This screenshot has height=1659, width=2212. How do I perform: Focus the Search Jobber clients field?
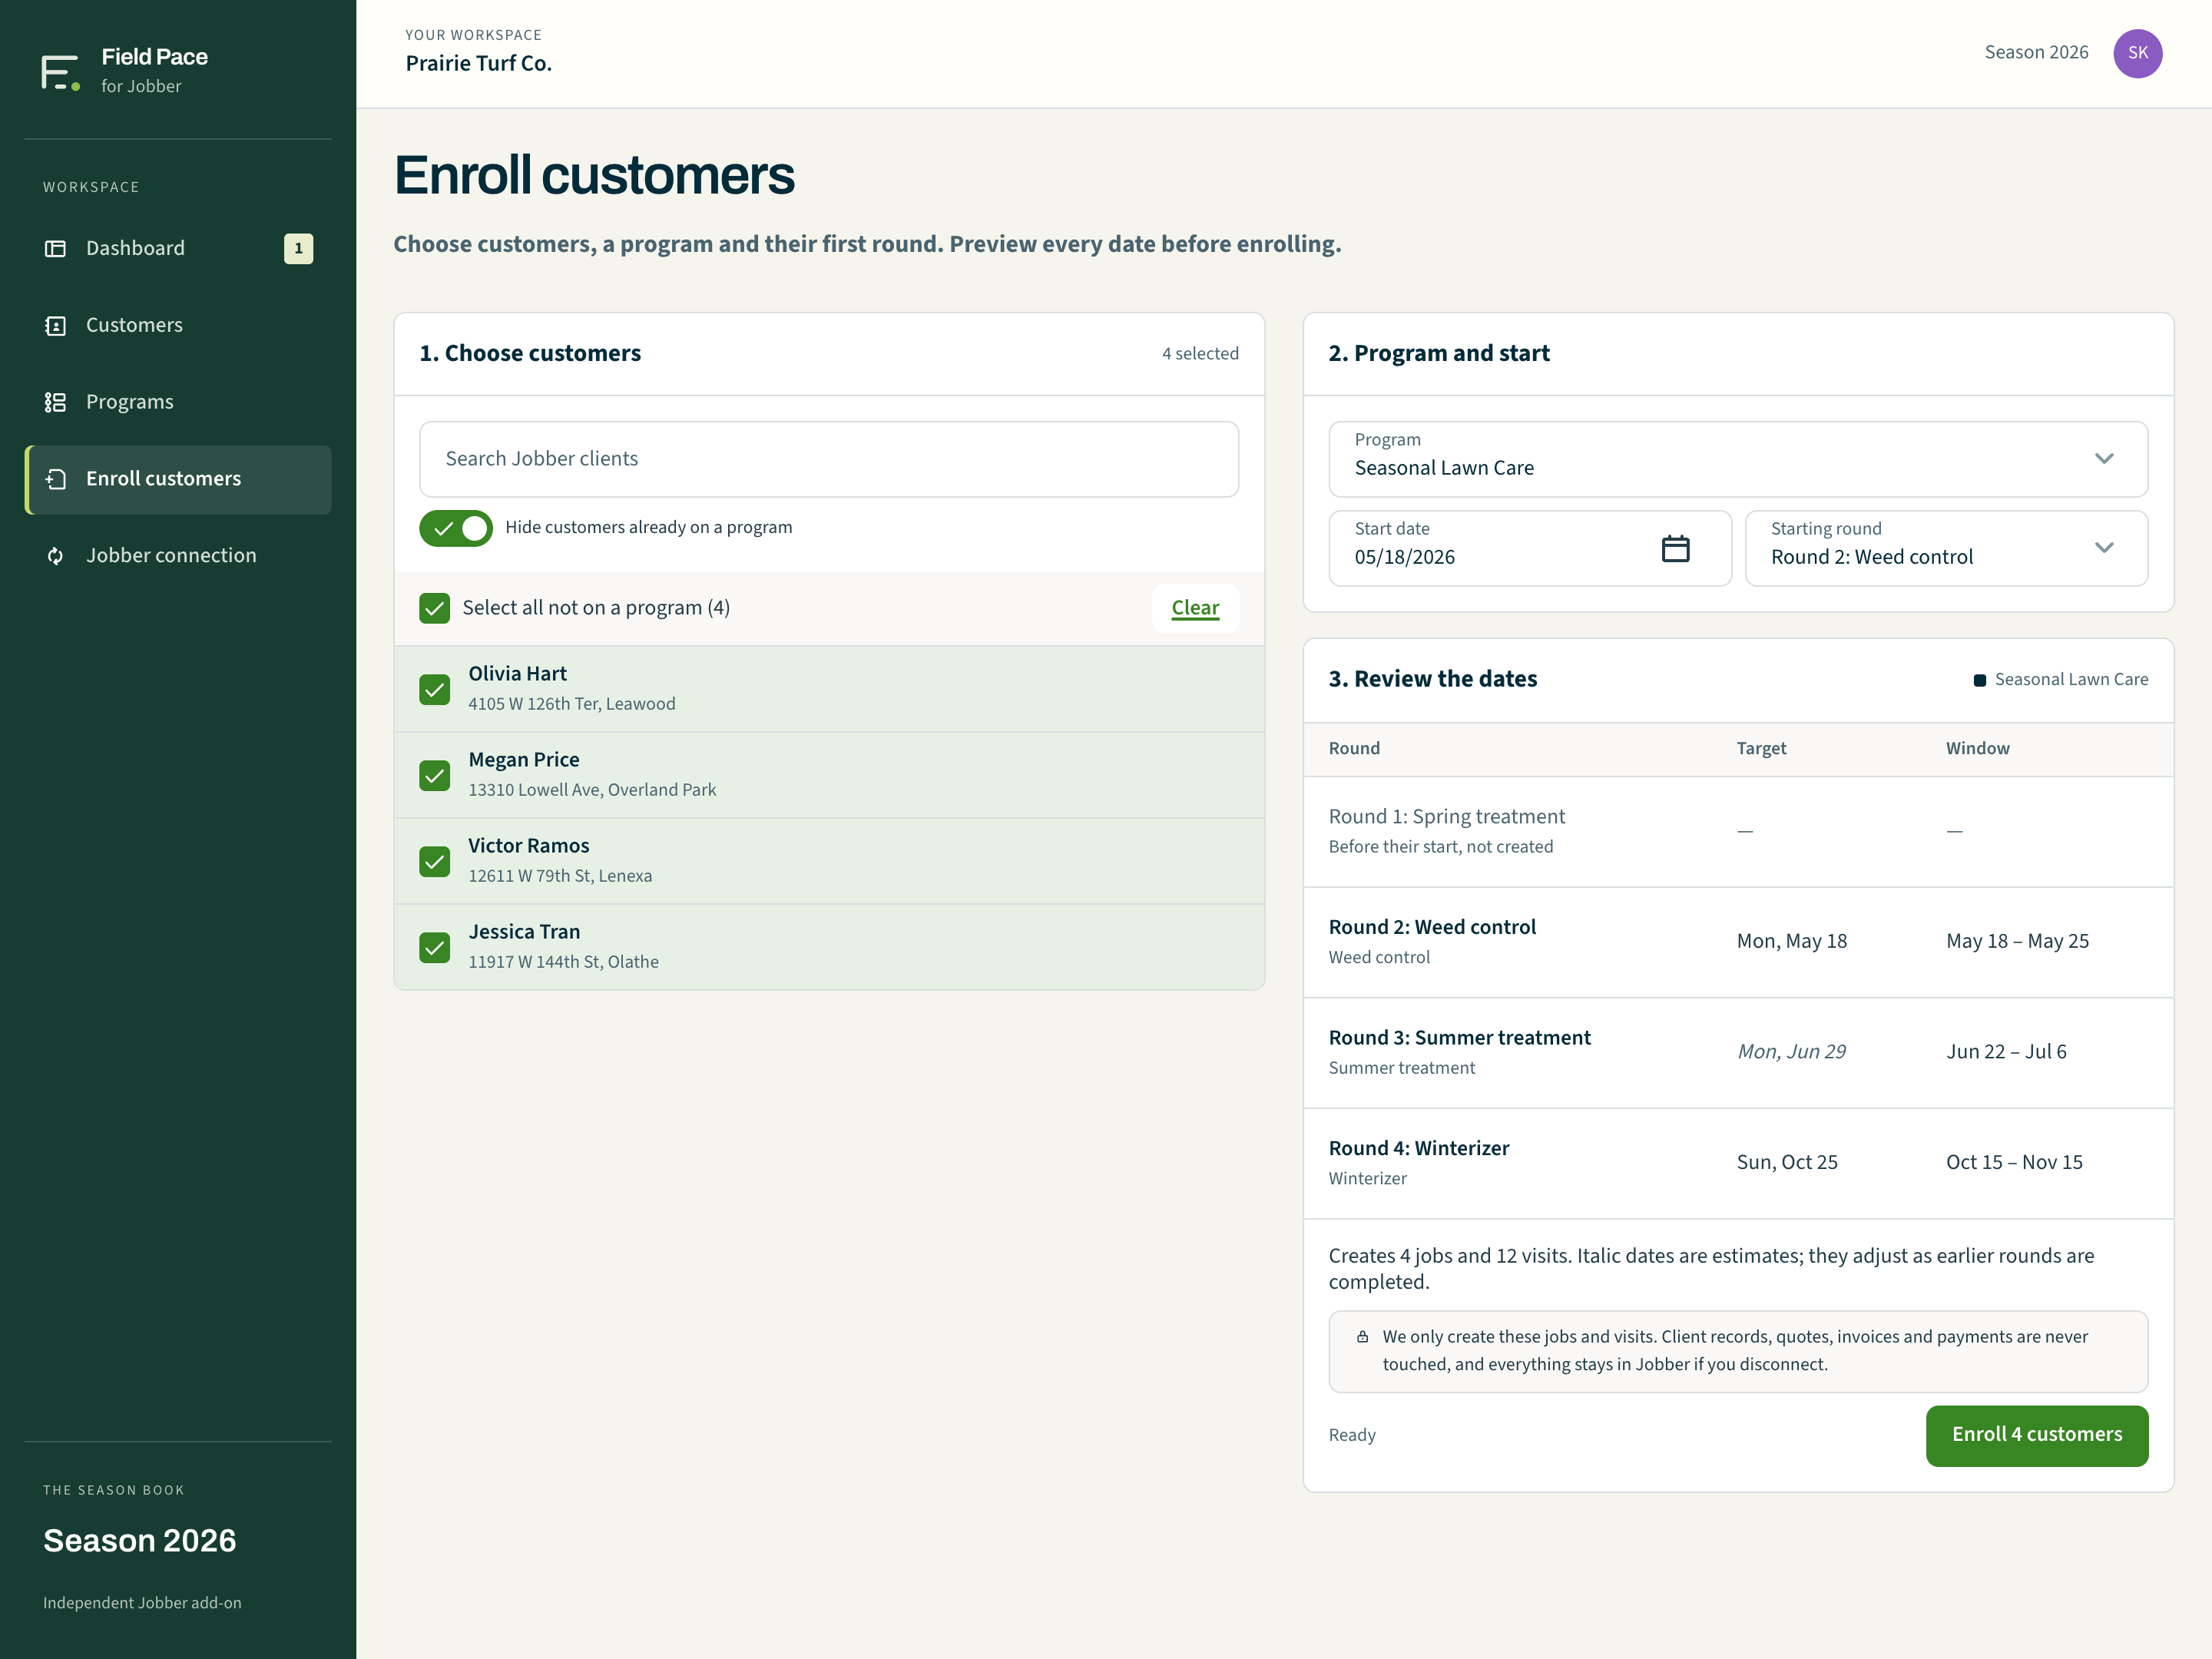tap(829, 459)
